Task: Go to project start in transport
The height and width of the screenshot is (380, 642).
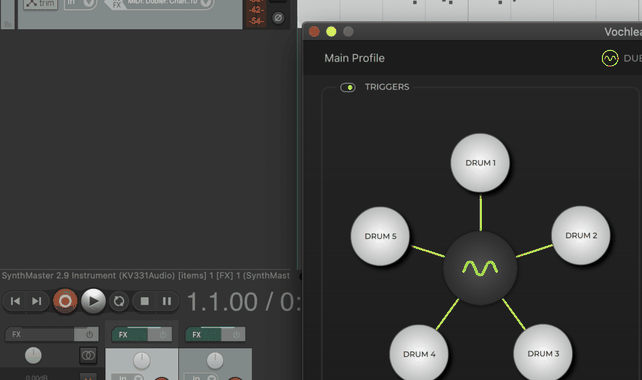Action: (15, 301)
